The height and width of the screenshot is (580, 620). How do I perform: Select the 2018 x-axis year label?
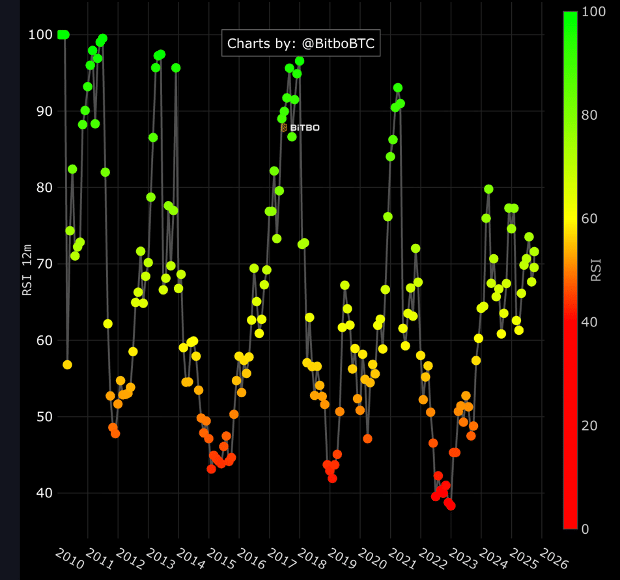click(x=312, y=557)
